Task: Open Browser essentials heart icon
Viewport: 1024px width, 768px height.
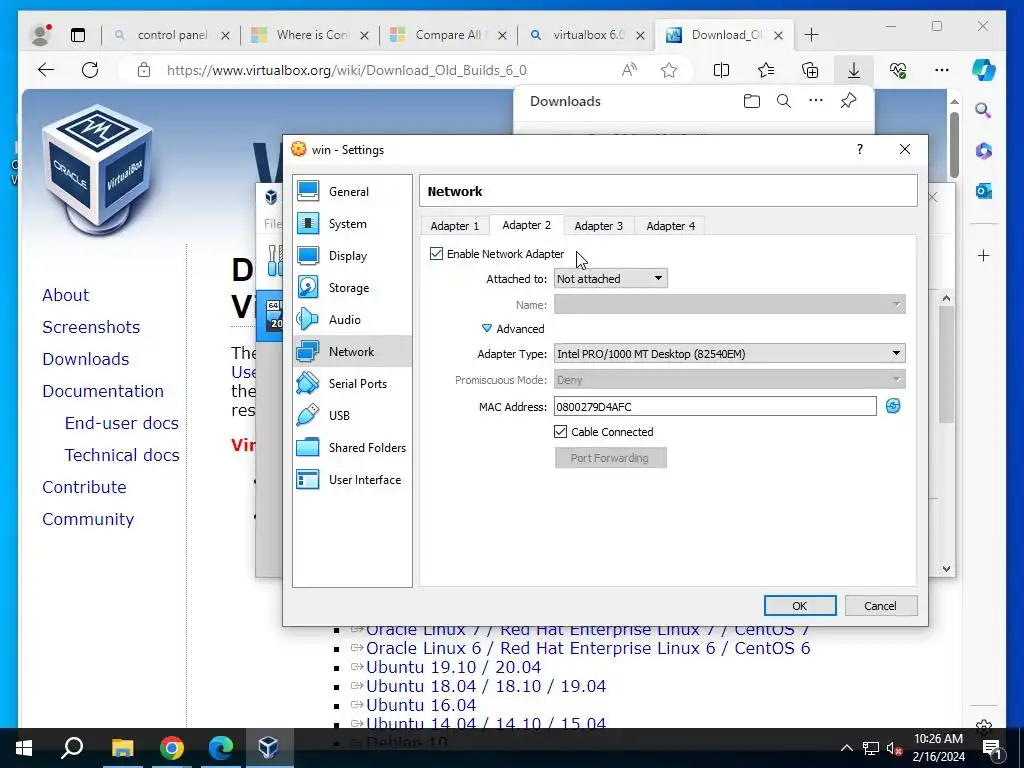Action: tap(898, 70)
